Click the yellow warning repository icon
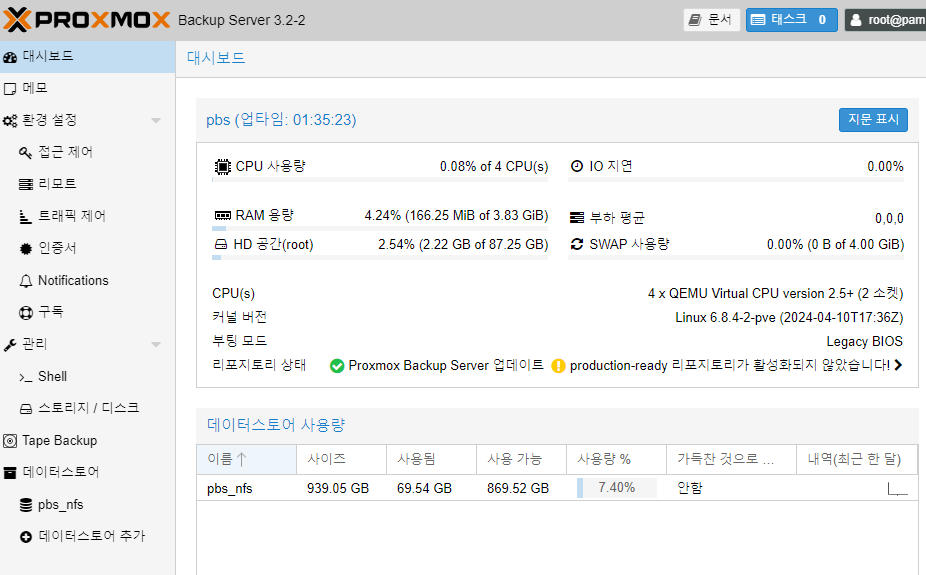This screenshot has width=926, height=575. tap(558, 366)
